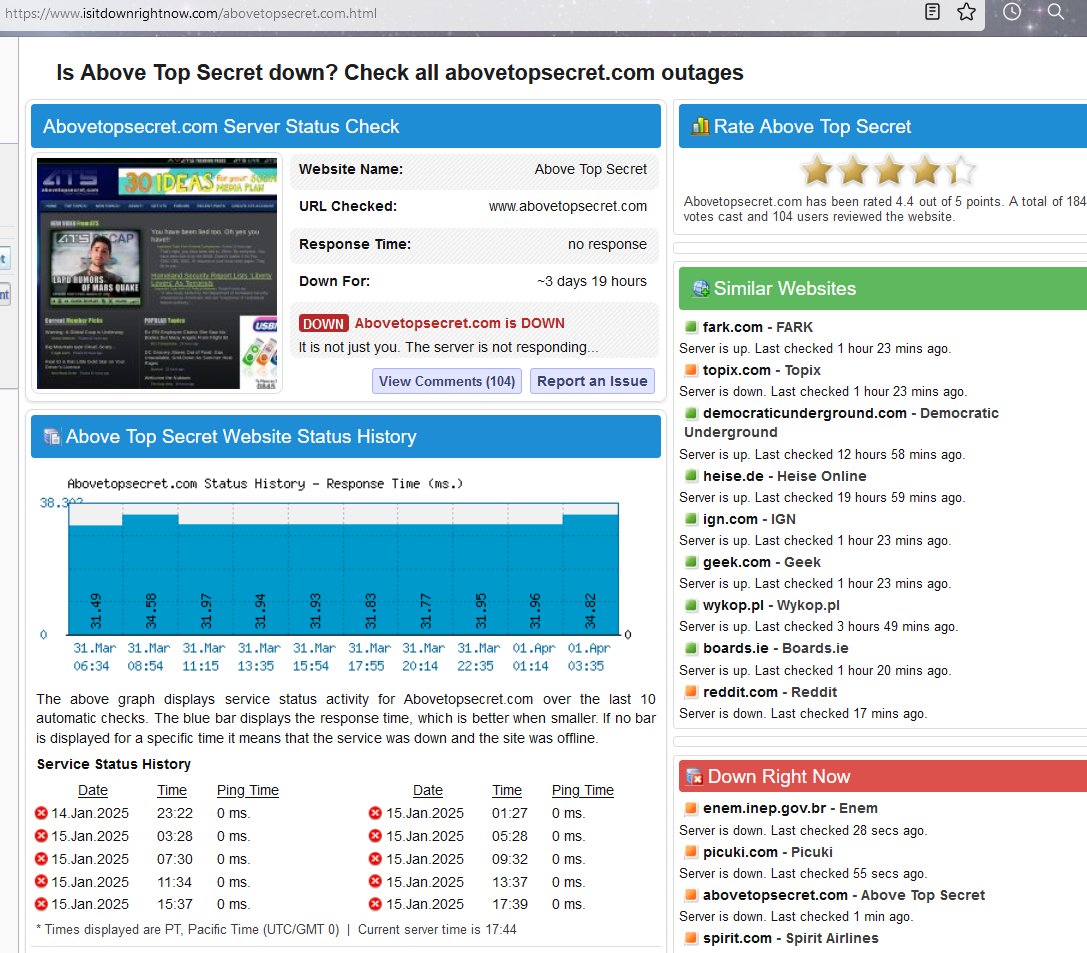Click the page title about abovetopsecret.com outages
This screenshot has width=1087, height=953.
point(400,72)
